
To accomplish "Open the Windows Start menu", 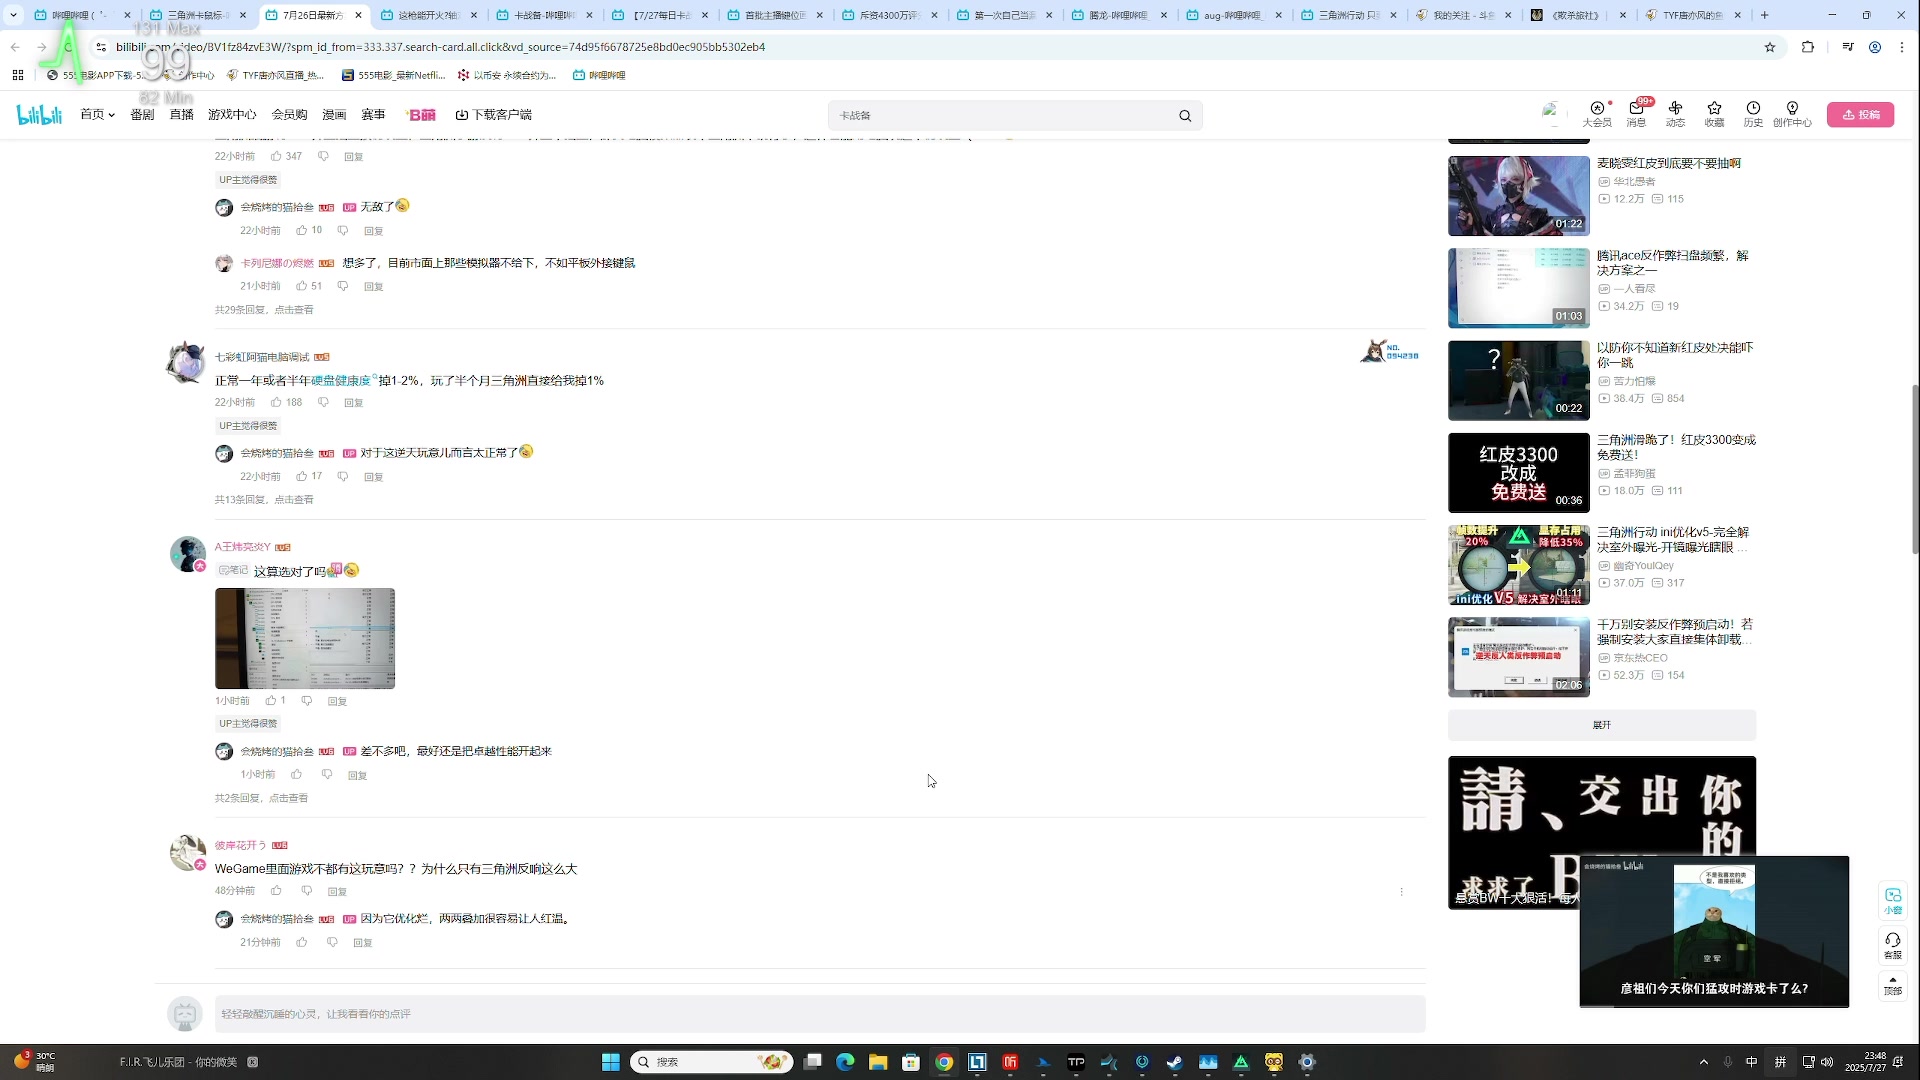I will coord(610,1062).
